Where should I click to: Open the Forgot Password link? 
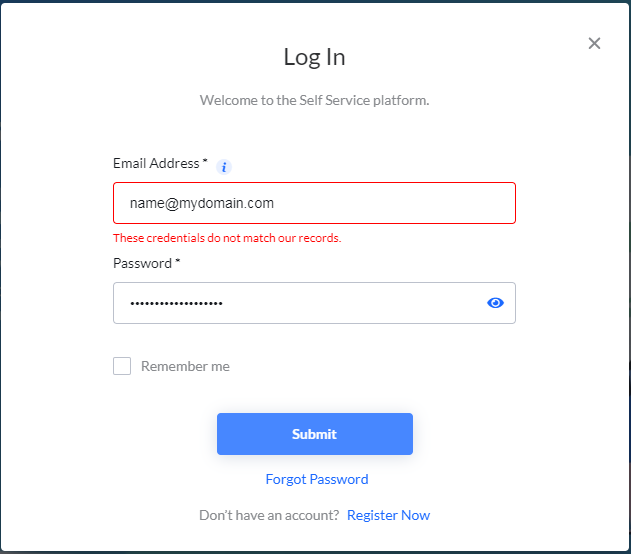[x=317, y=479]
